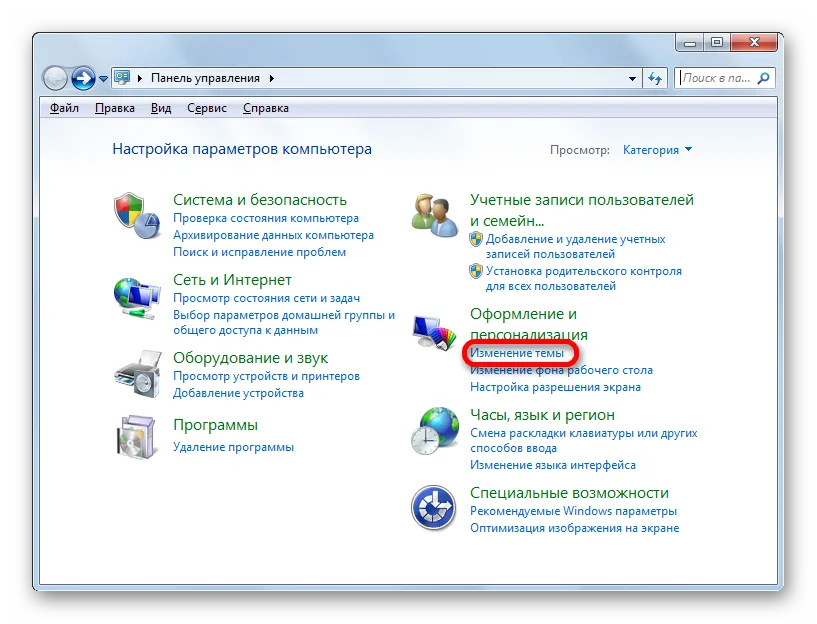The image size is (817, 624).
Task: Click Выбор параметров домашней группы link
Action: click(x=284, y=322)
